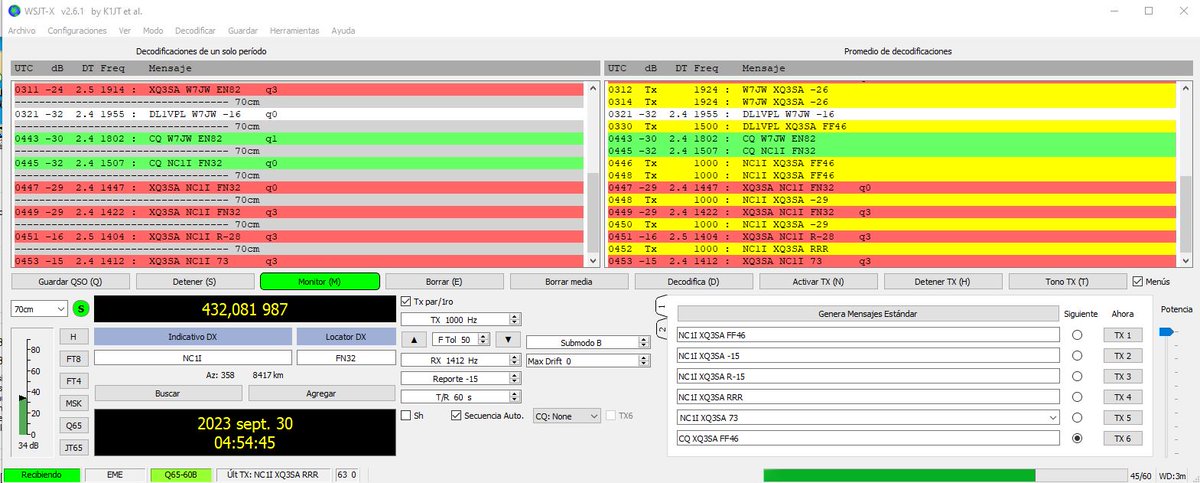Select Siguiente radio for NC1I XQ3SA FF46
Image resolution: width=1200 pixels, height=483 pixels.
(1077, 335)
